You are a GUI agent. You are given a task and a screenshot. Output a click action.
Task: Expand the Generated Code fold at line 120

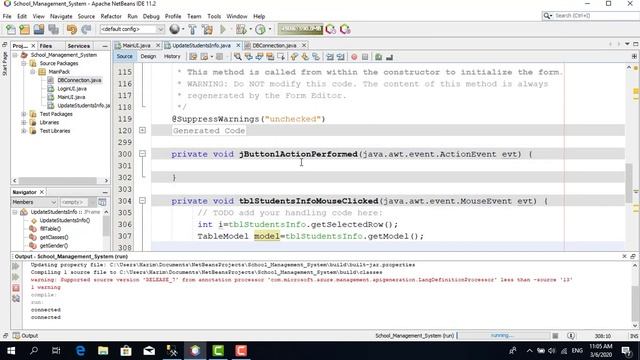pos(142,130)
